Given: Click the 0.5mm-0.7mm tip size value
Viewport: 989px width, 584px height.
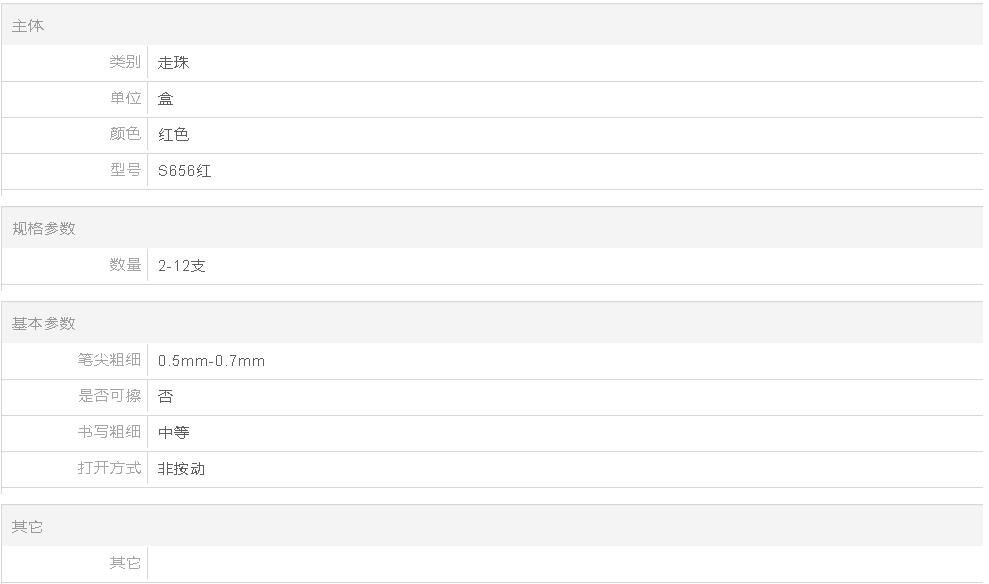Looking at the screenshot, I should [211, 361].
